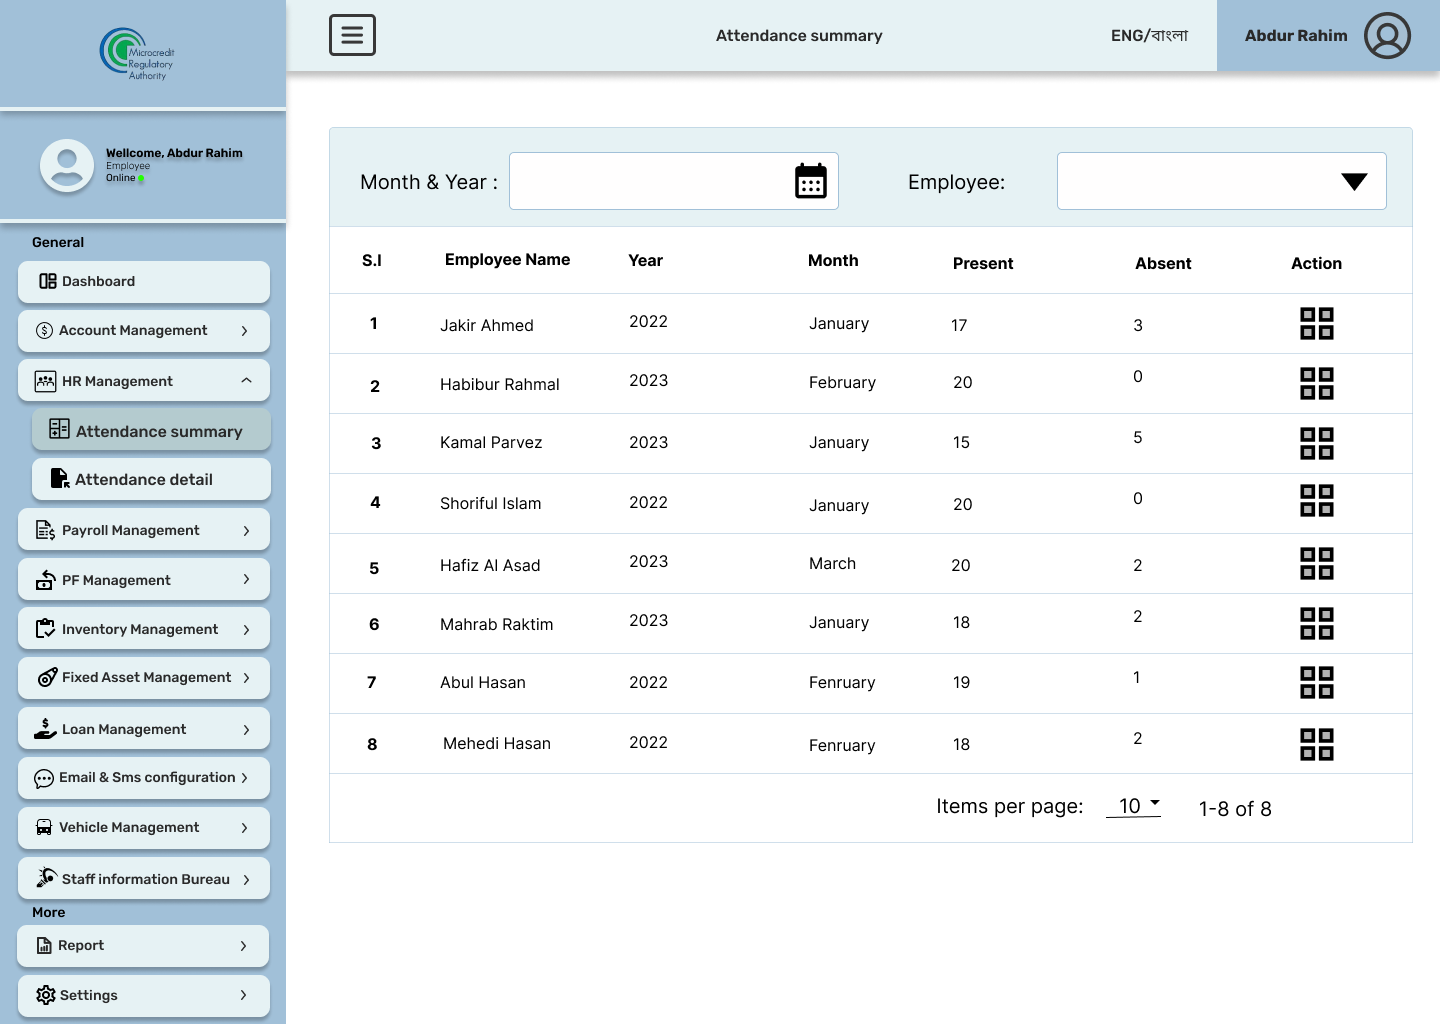The height and width of the screenshot is (1024, 1440).
Task: Click the Attendance summary list icon
Action: click(x=59, y=429)
